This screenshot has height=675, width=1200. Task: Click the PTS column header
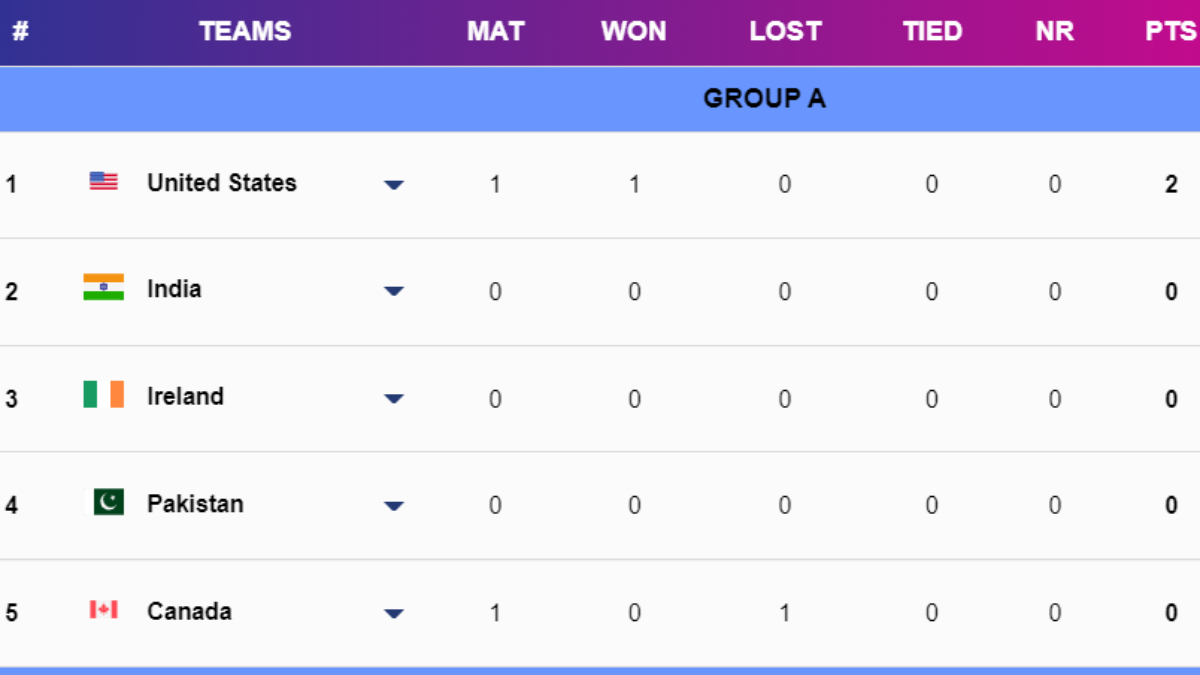click(x=1170, y=31)
